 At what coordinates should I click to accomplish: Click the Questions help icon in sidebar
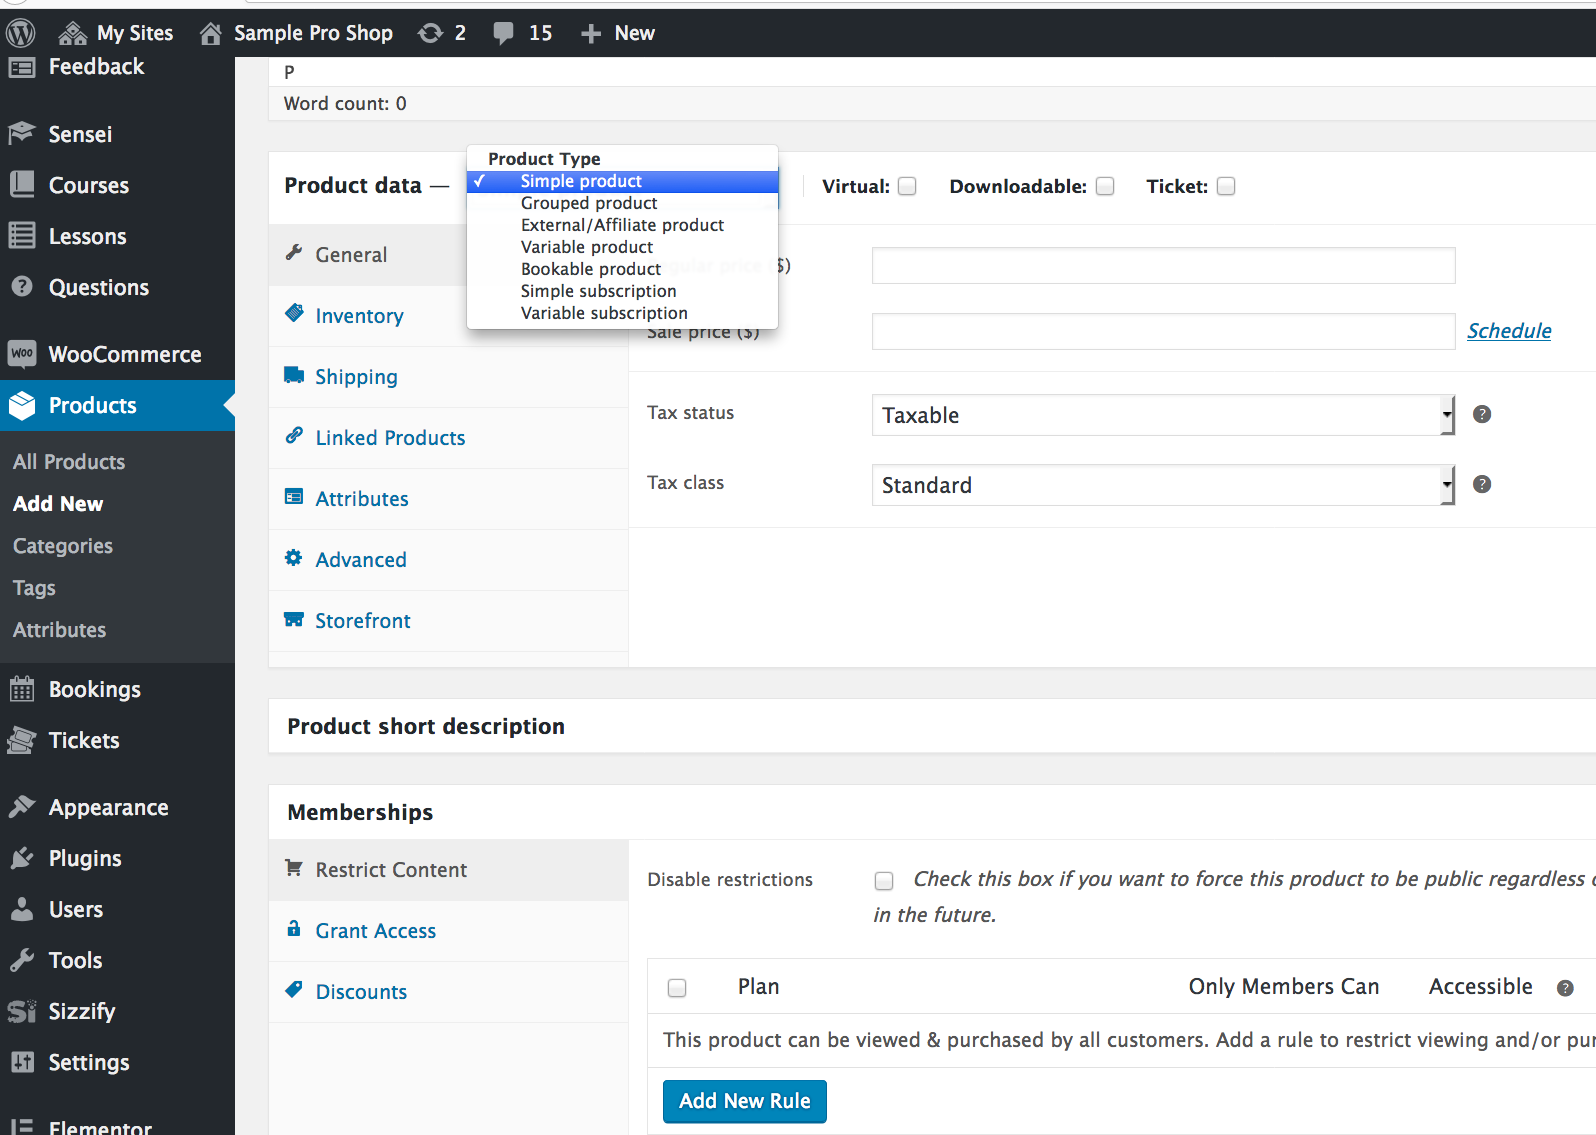pos(22,286)
